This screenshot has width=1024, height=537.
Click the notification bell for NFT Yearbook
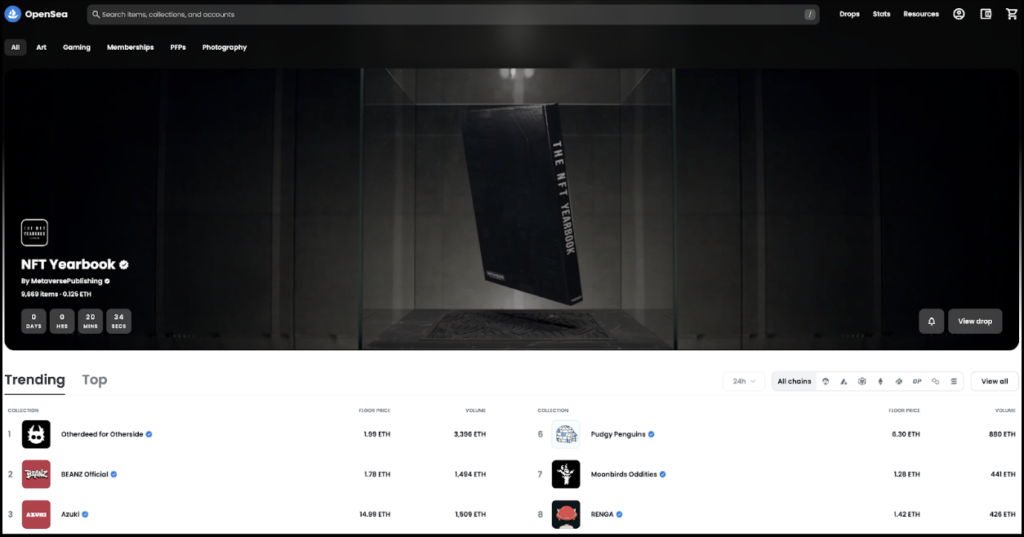click(931, 321)
